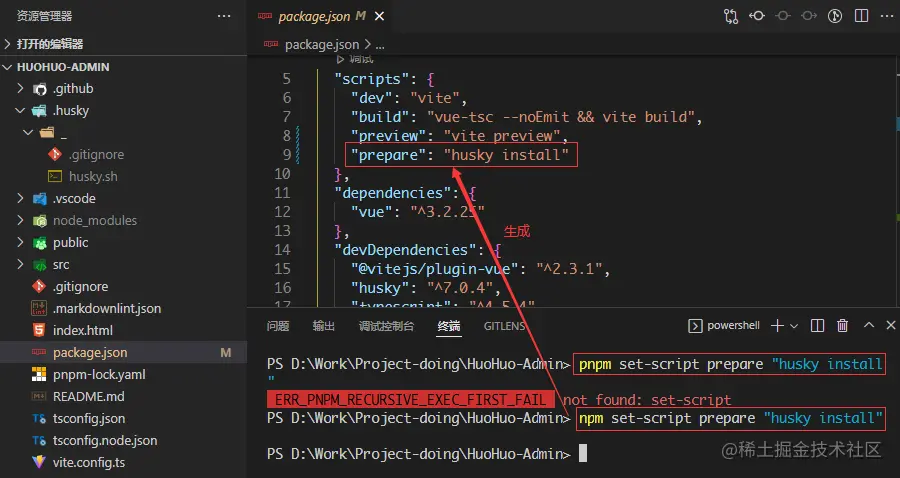Open .markdownlint.json file
The width and height of the screenshot is (900, 478).
[107, 308]
